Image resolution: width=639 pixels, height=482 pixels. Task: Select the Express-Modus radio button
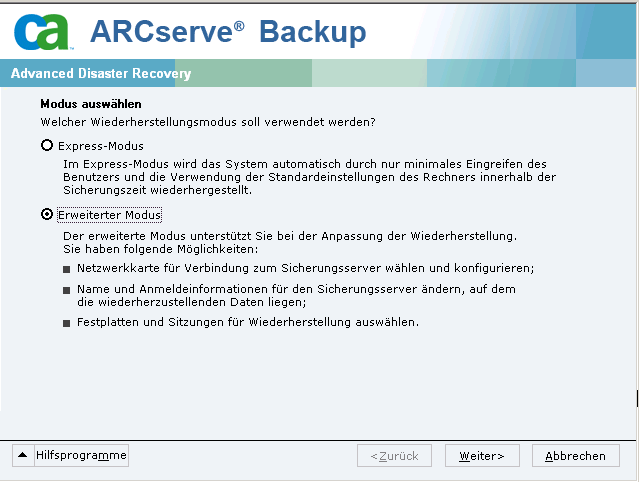[46, 146]
